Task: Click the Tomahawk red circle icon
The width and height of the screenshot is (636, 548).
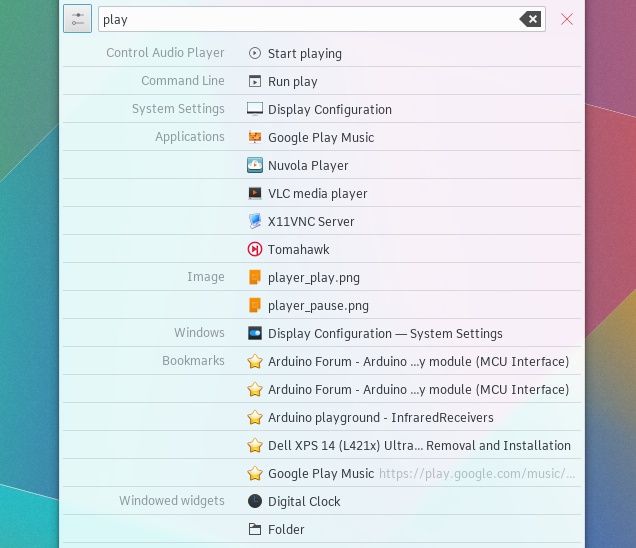Action: 255,249
